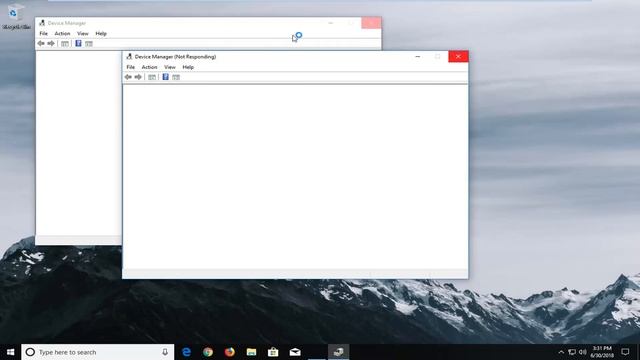This screenshot has height=360, width=640.
Task: Click blue Help icon in front Device Manager toolbar
Action: point(165,77)
